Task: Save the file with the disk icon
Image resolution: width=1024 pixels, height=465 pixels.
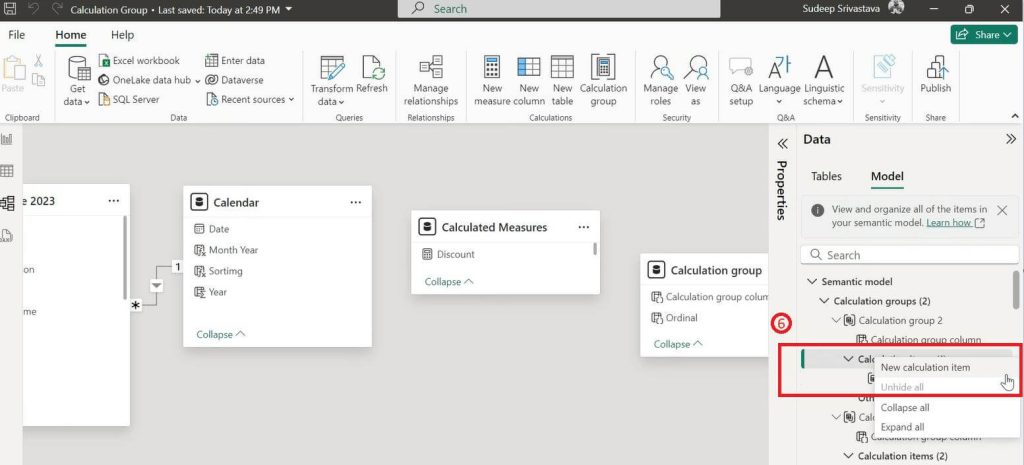Action: [10, 10]
